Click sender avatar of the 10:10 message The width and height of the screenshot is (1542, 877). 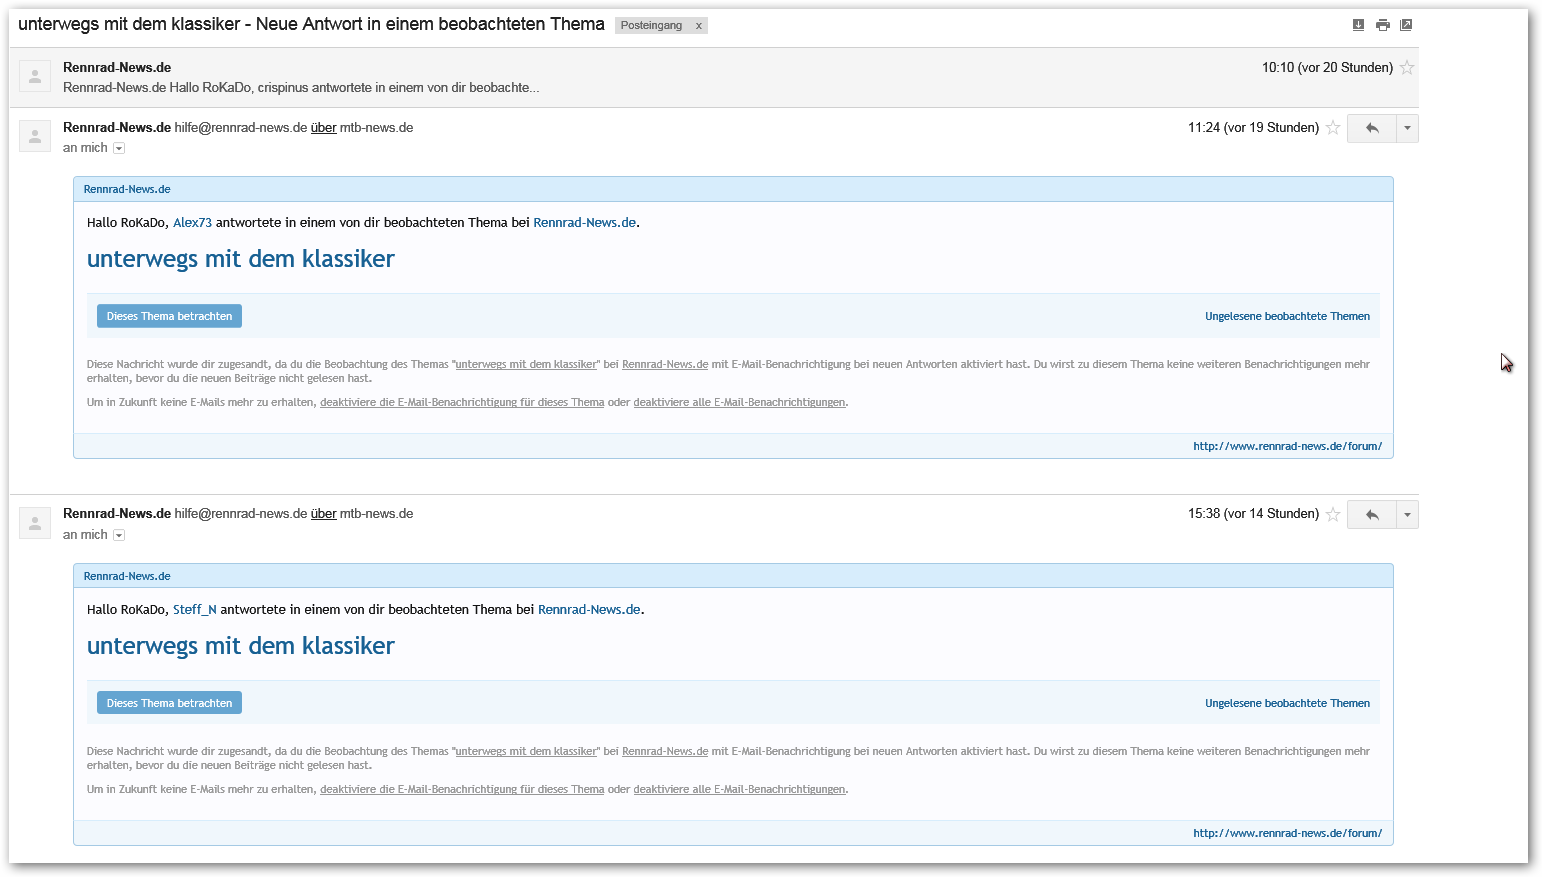coord(35,77)
